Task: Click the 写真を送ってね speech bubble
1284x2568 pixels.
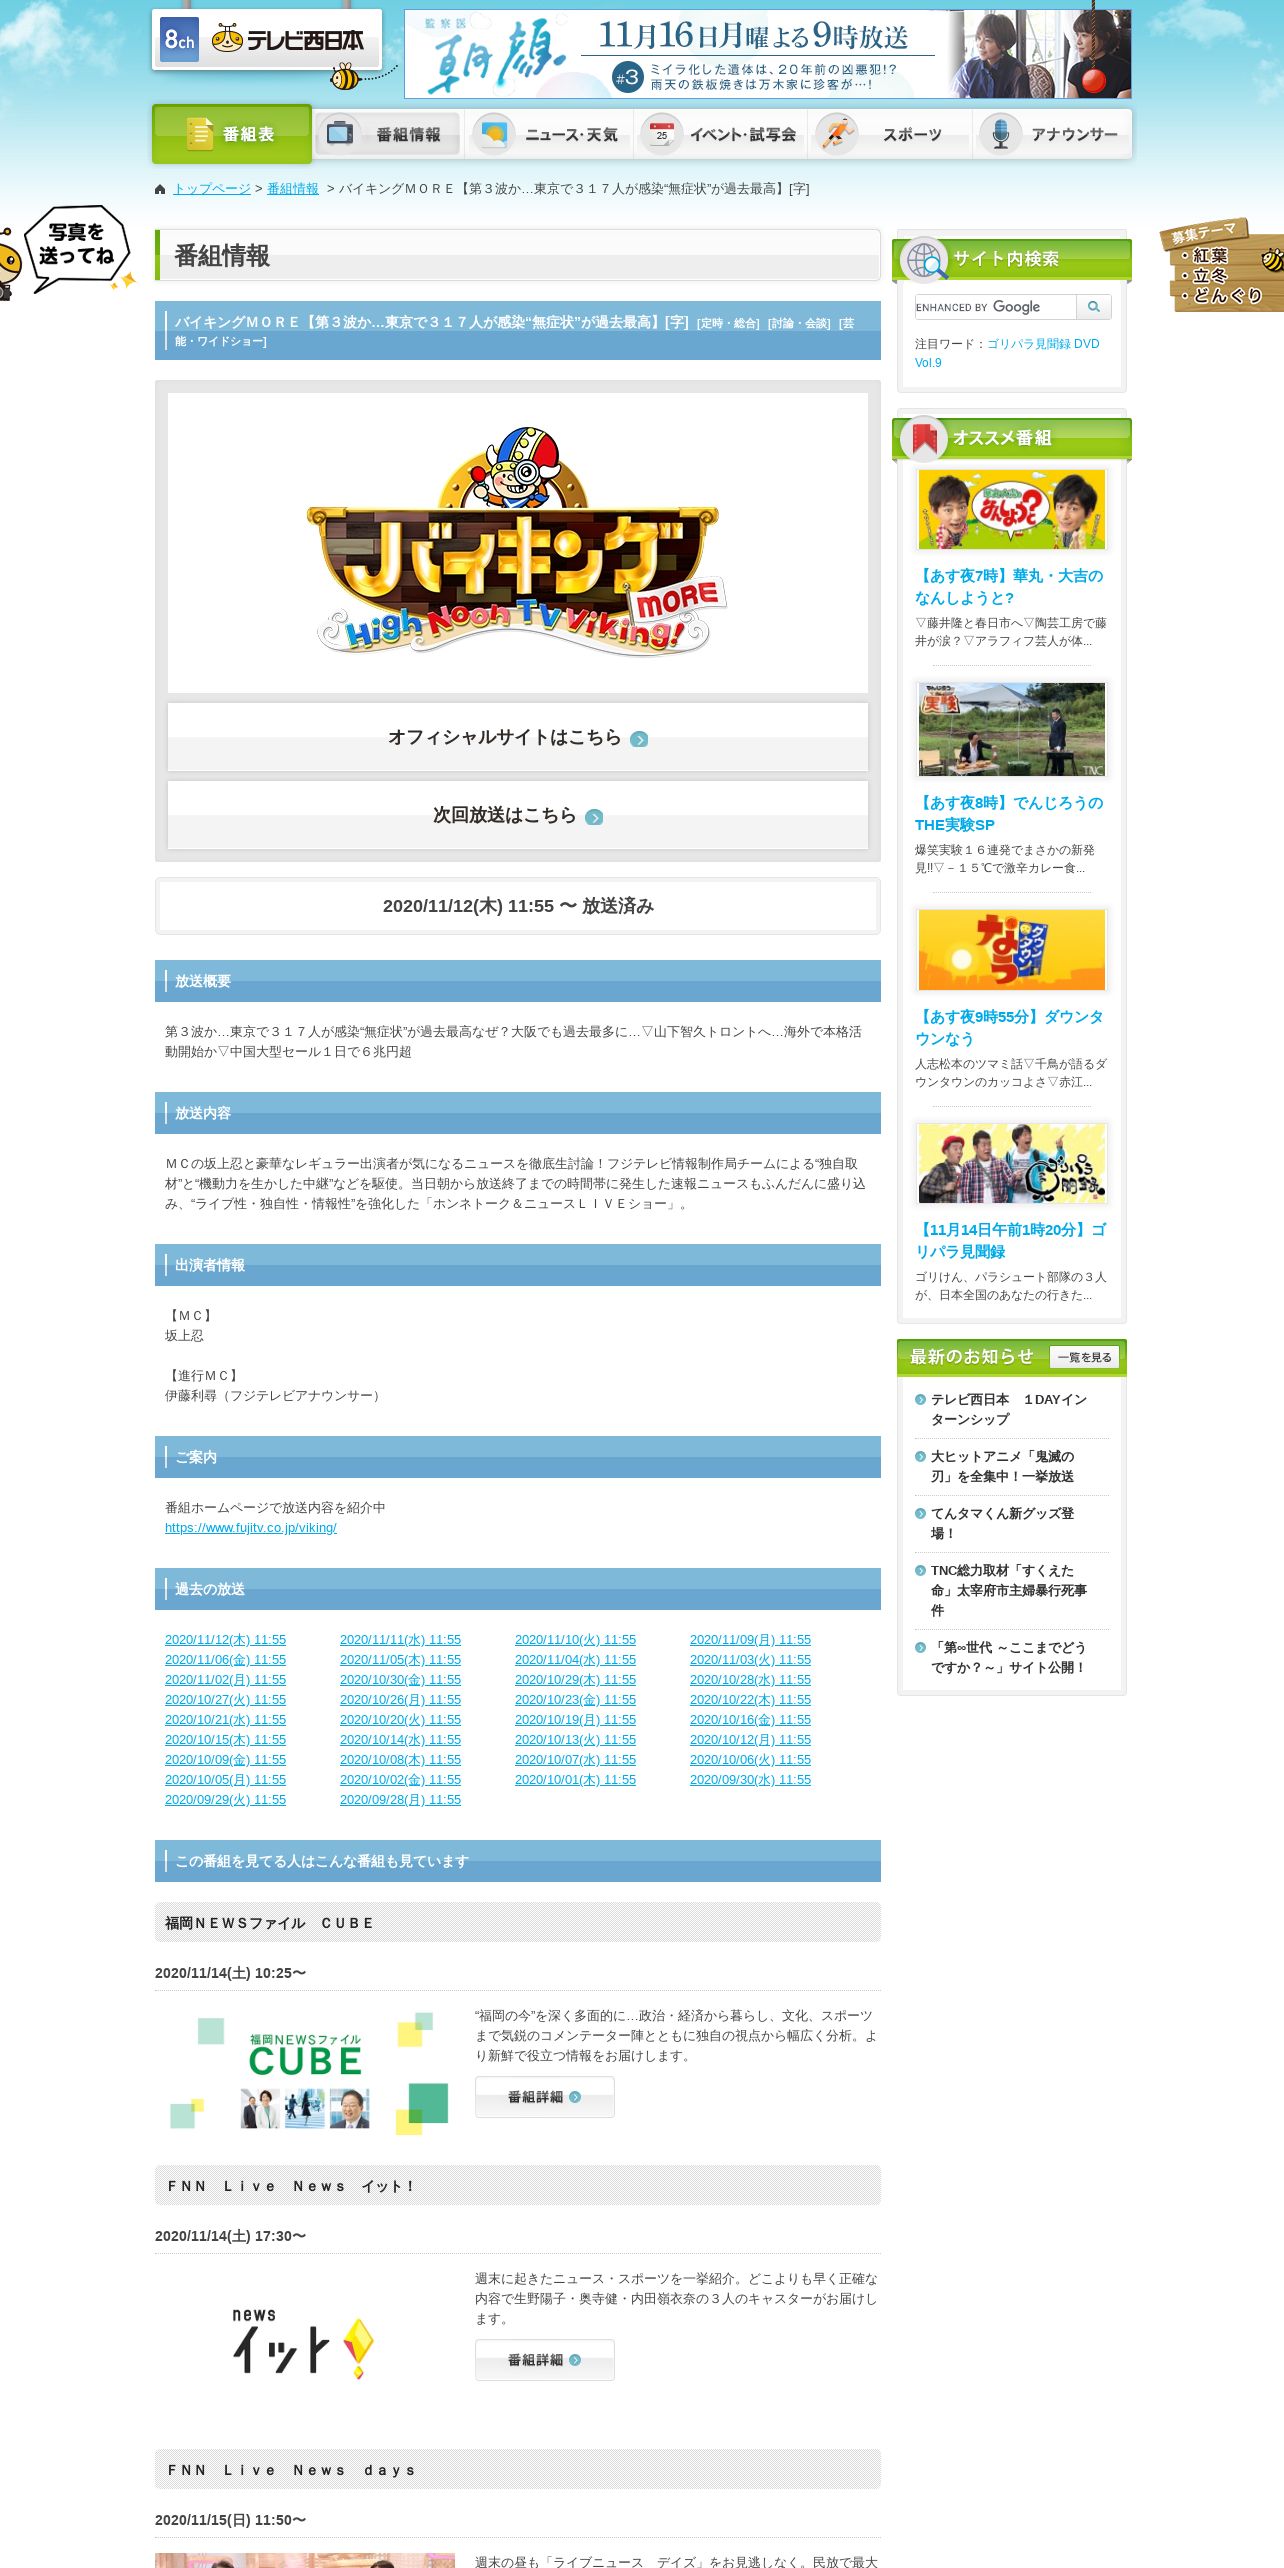Action: [x=76, y=247]
